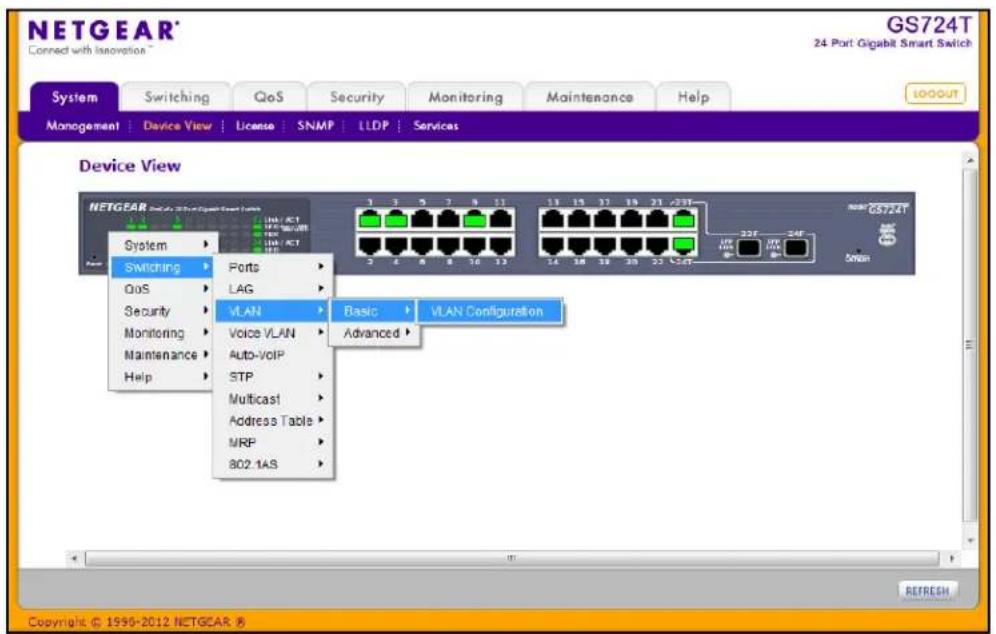Image resolution: width=996 pixels, height=634 pixels.
Task: Click the LOGOUT button
Action: coord(935,94)
